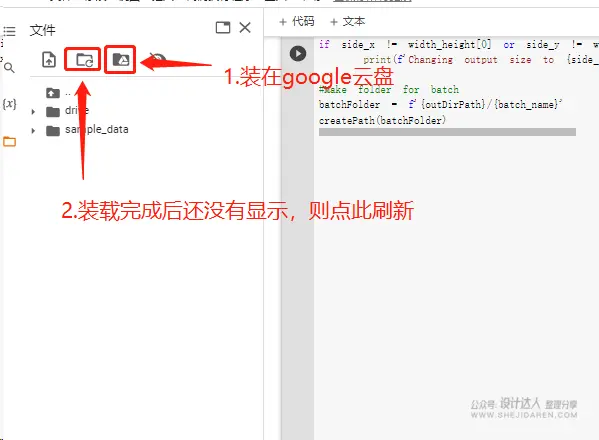Open the search sidebar icon
The image size is (599, 440).
tap(9, 68)
